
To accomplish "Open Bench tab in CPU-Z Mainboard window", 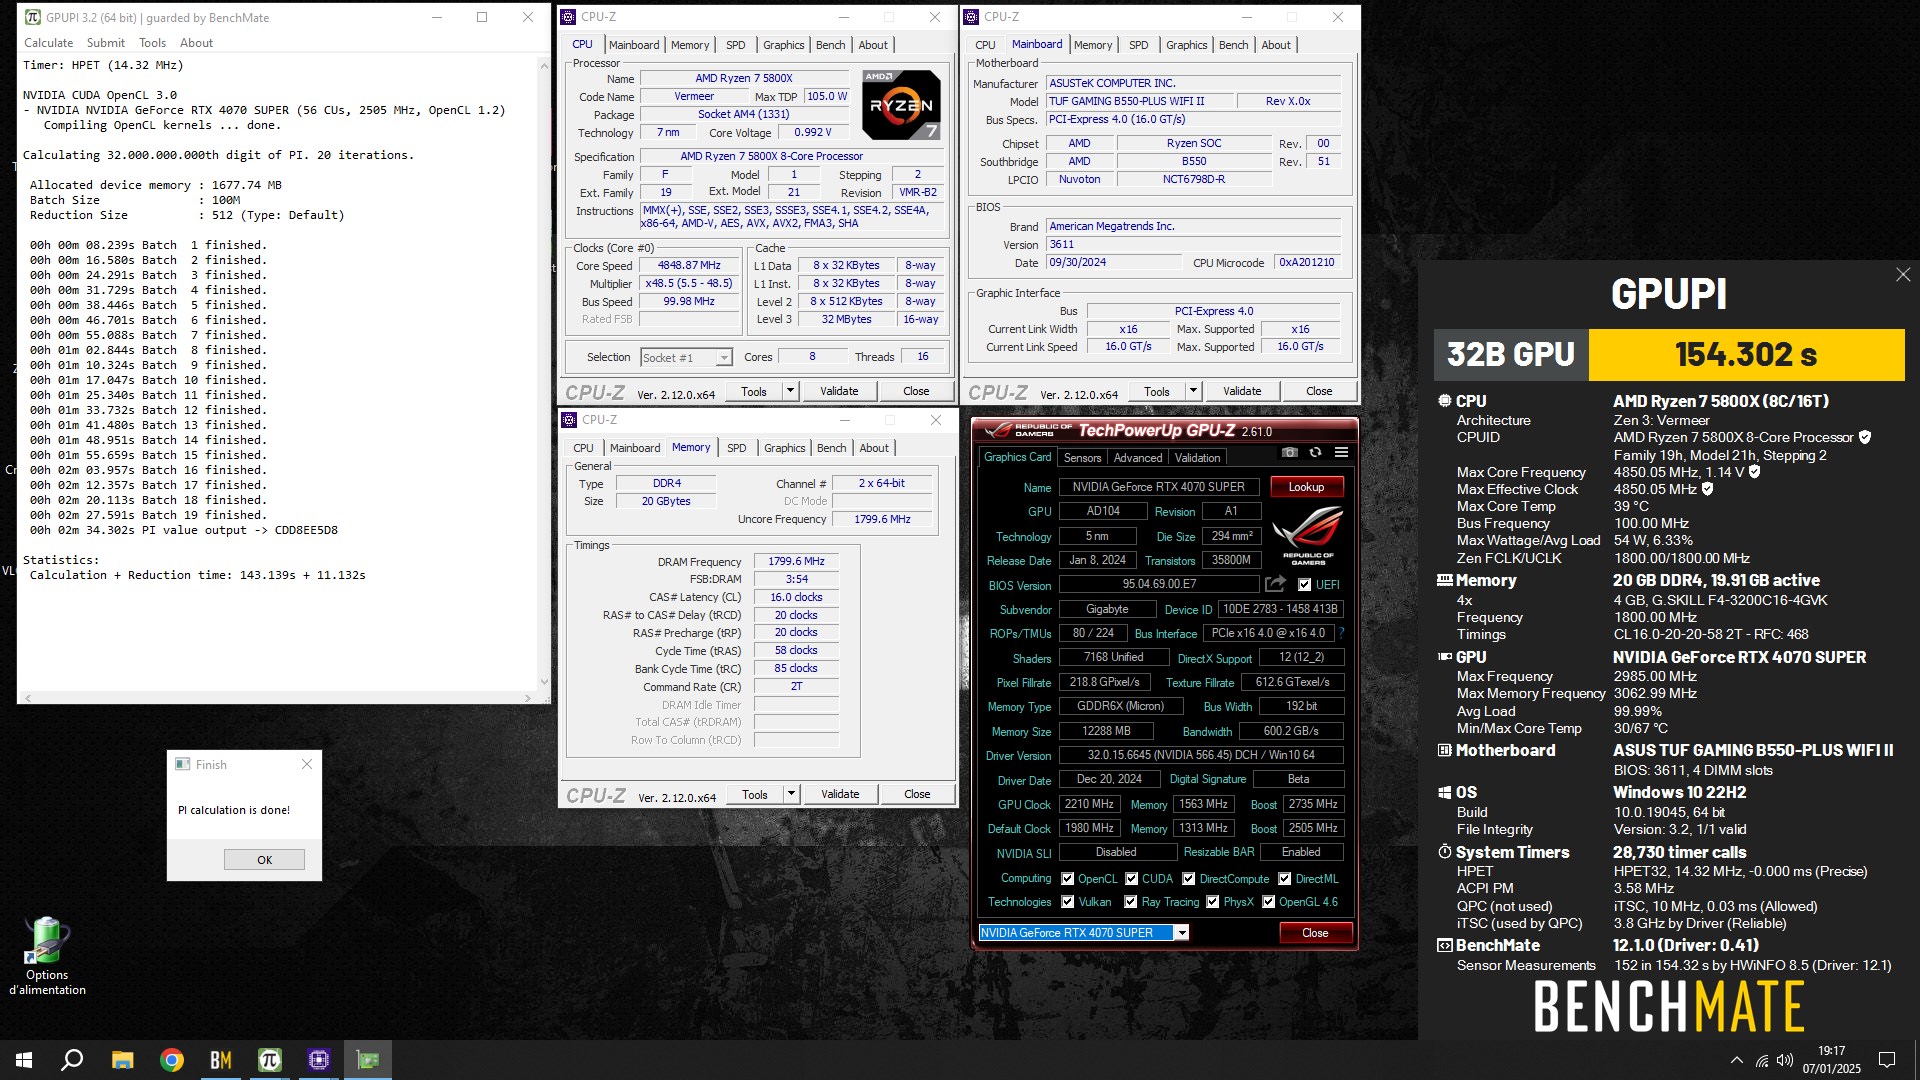I will click(x=1233, y=45).
